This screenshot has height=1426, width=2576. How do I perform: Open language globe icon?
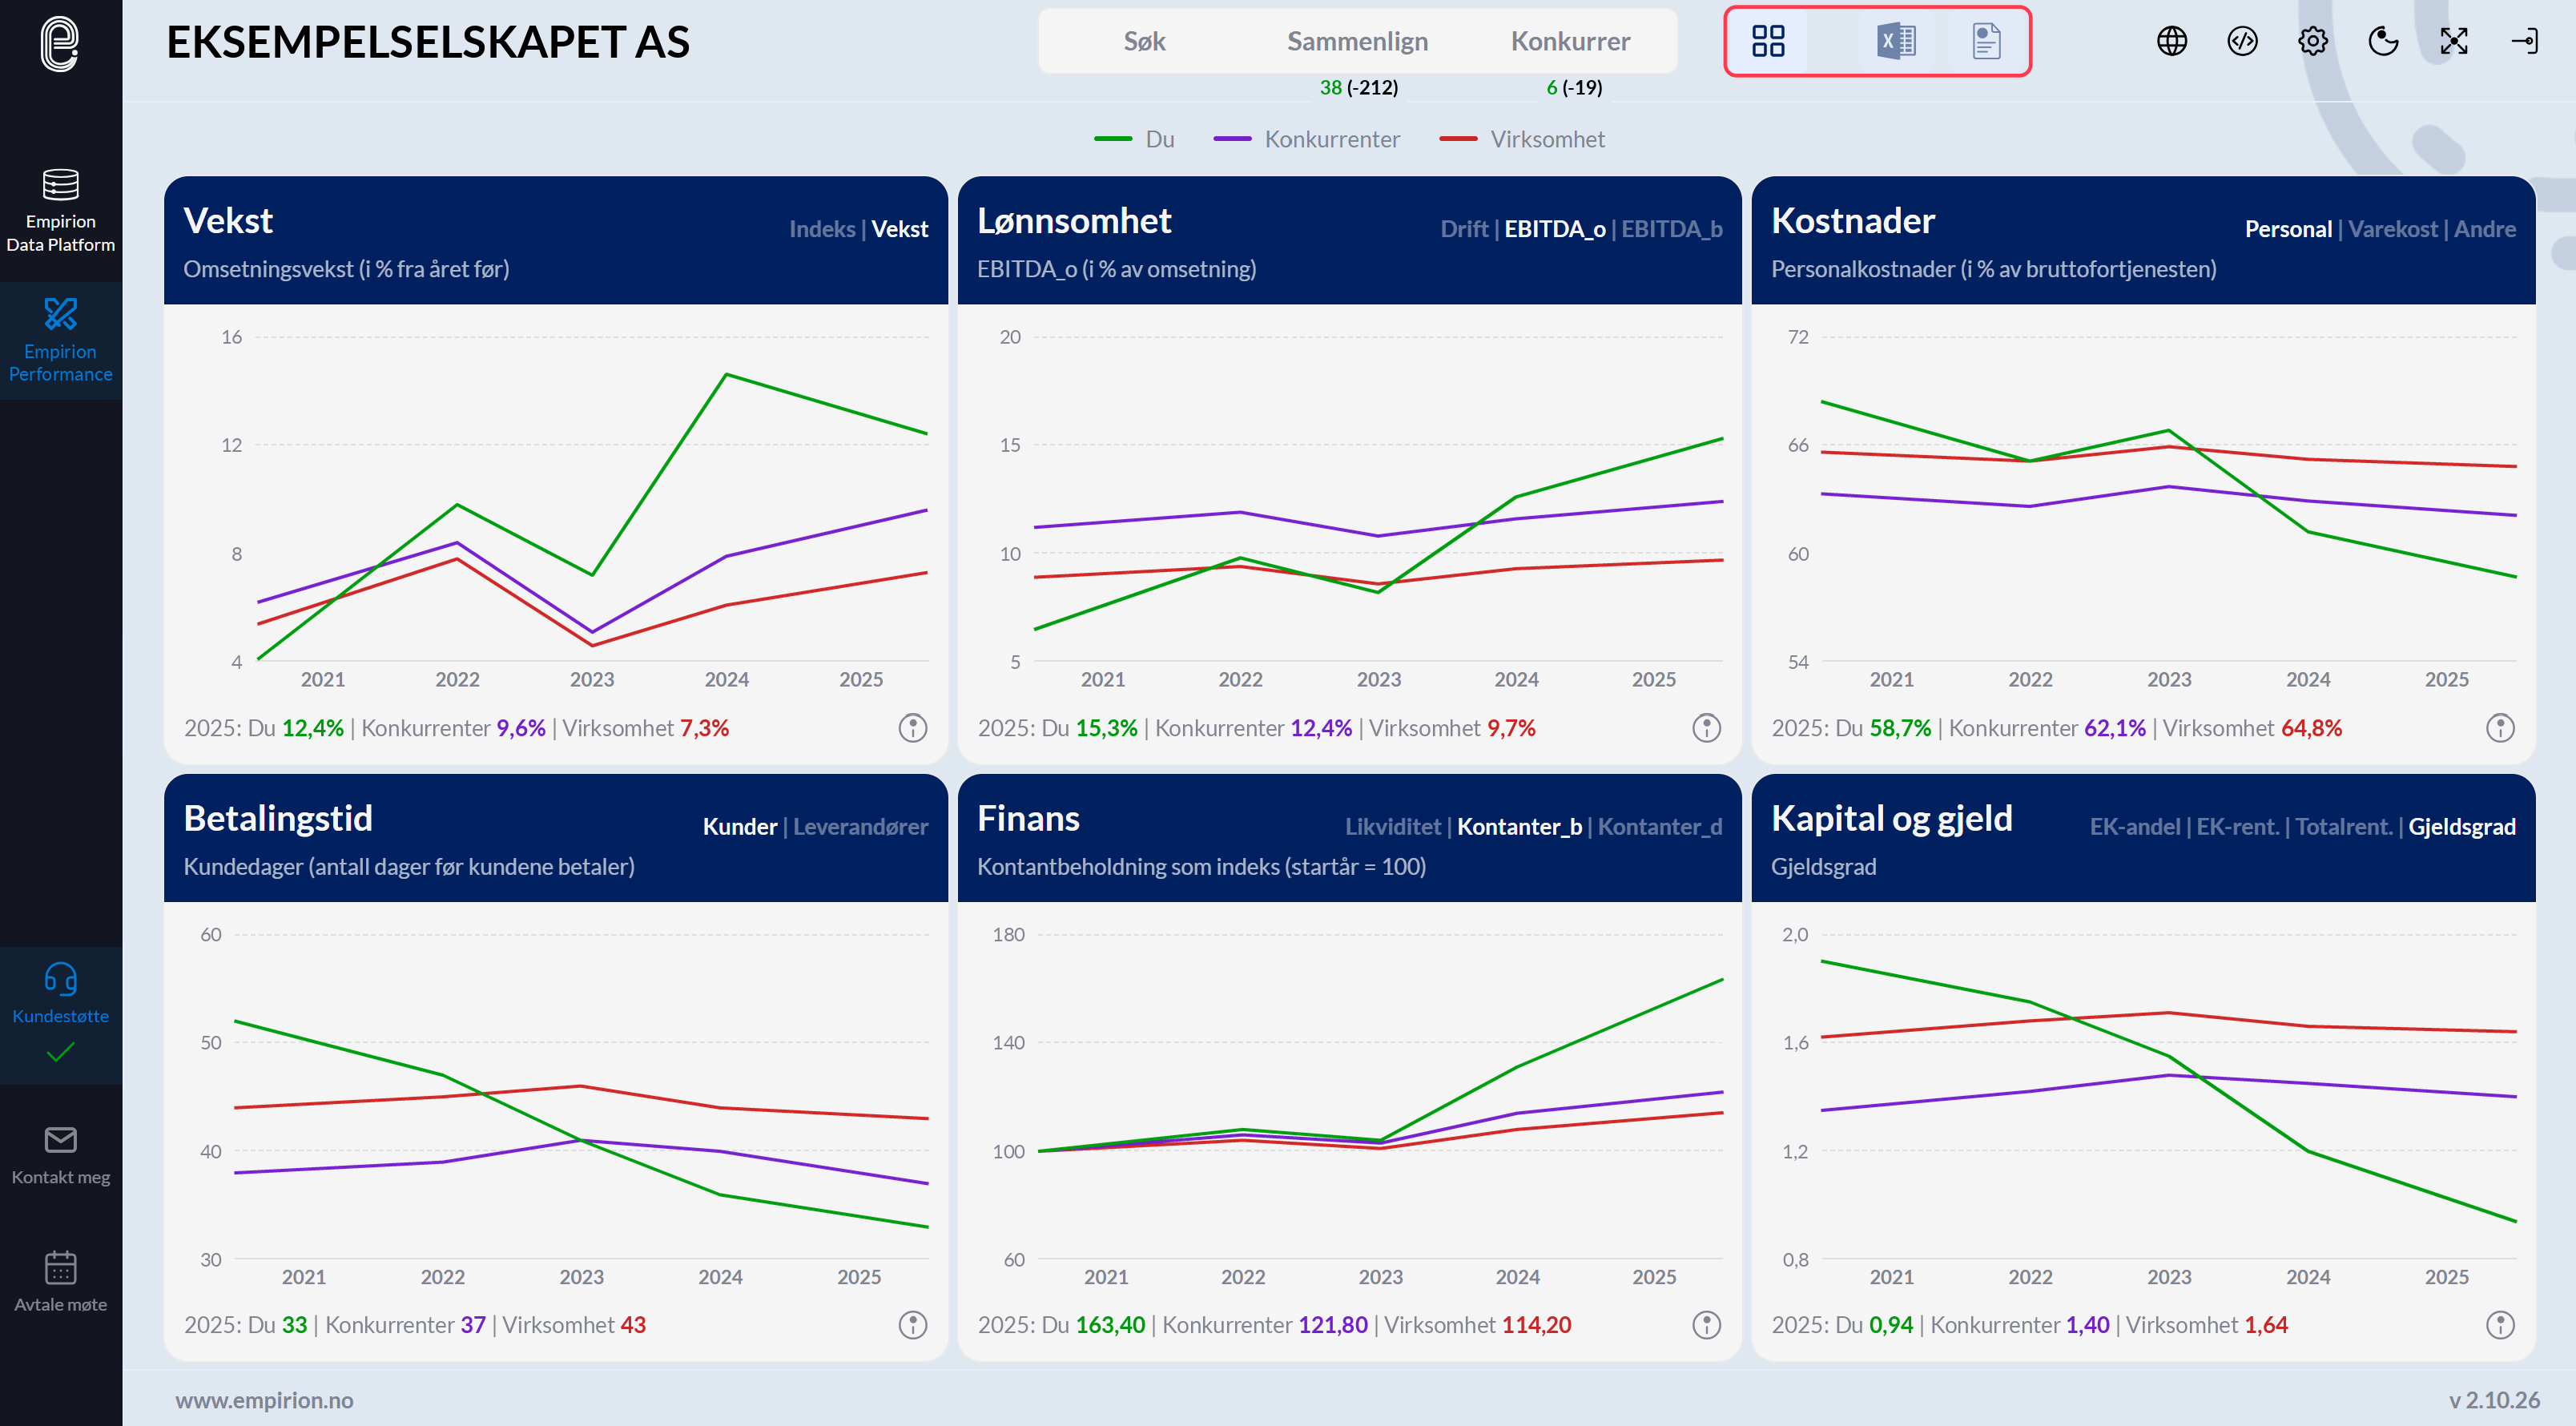pos(2172,41)
